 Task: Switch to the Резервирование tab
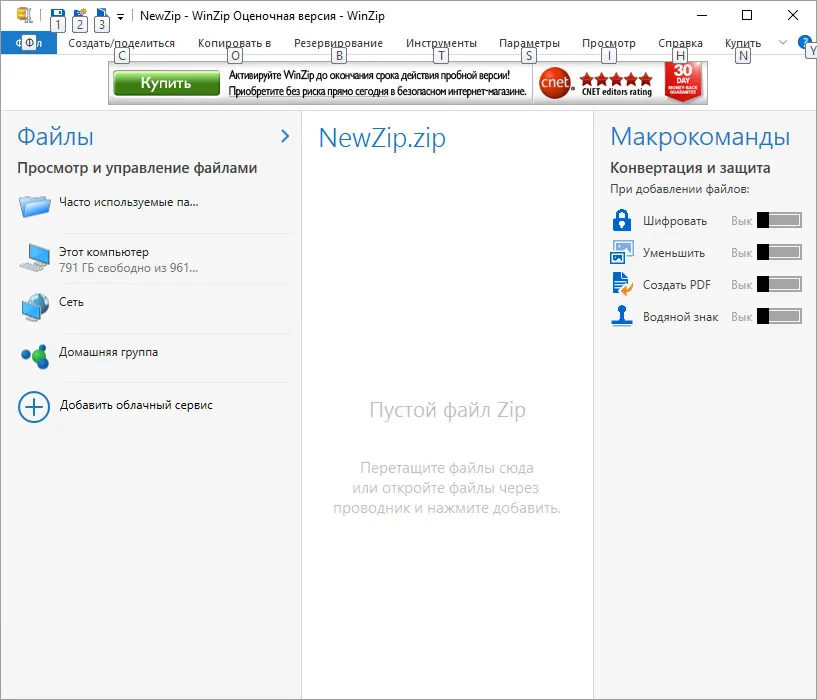pyautogui.click(x=338, y=43)
